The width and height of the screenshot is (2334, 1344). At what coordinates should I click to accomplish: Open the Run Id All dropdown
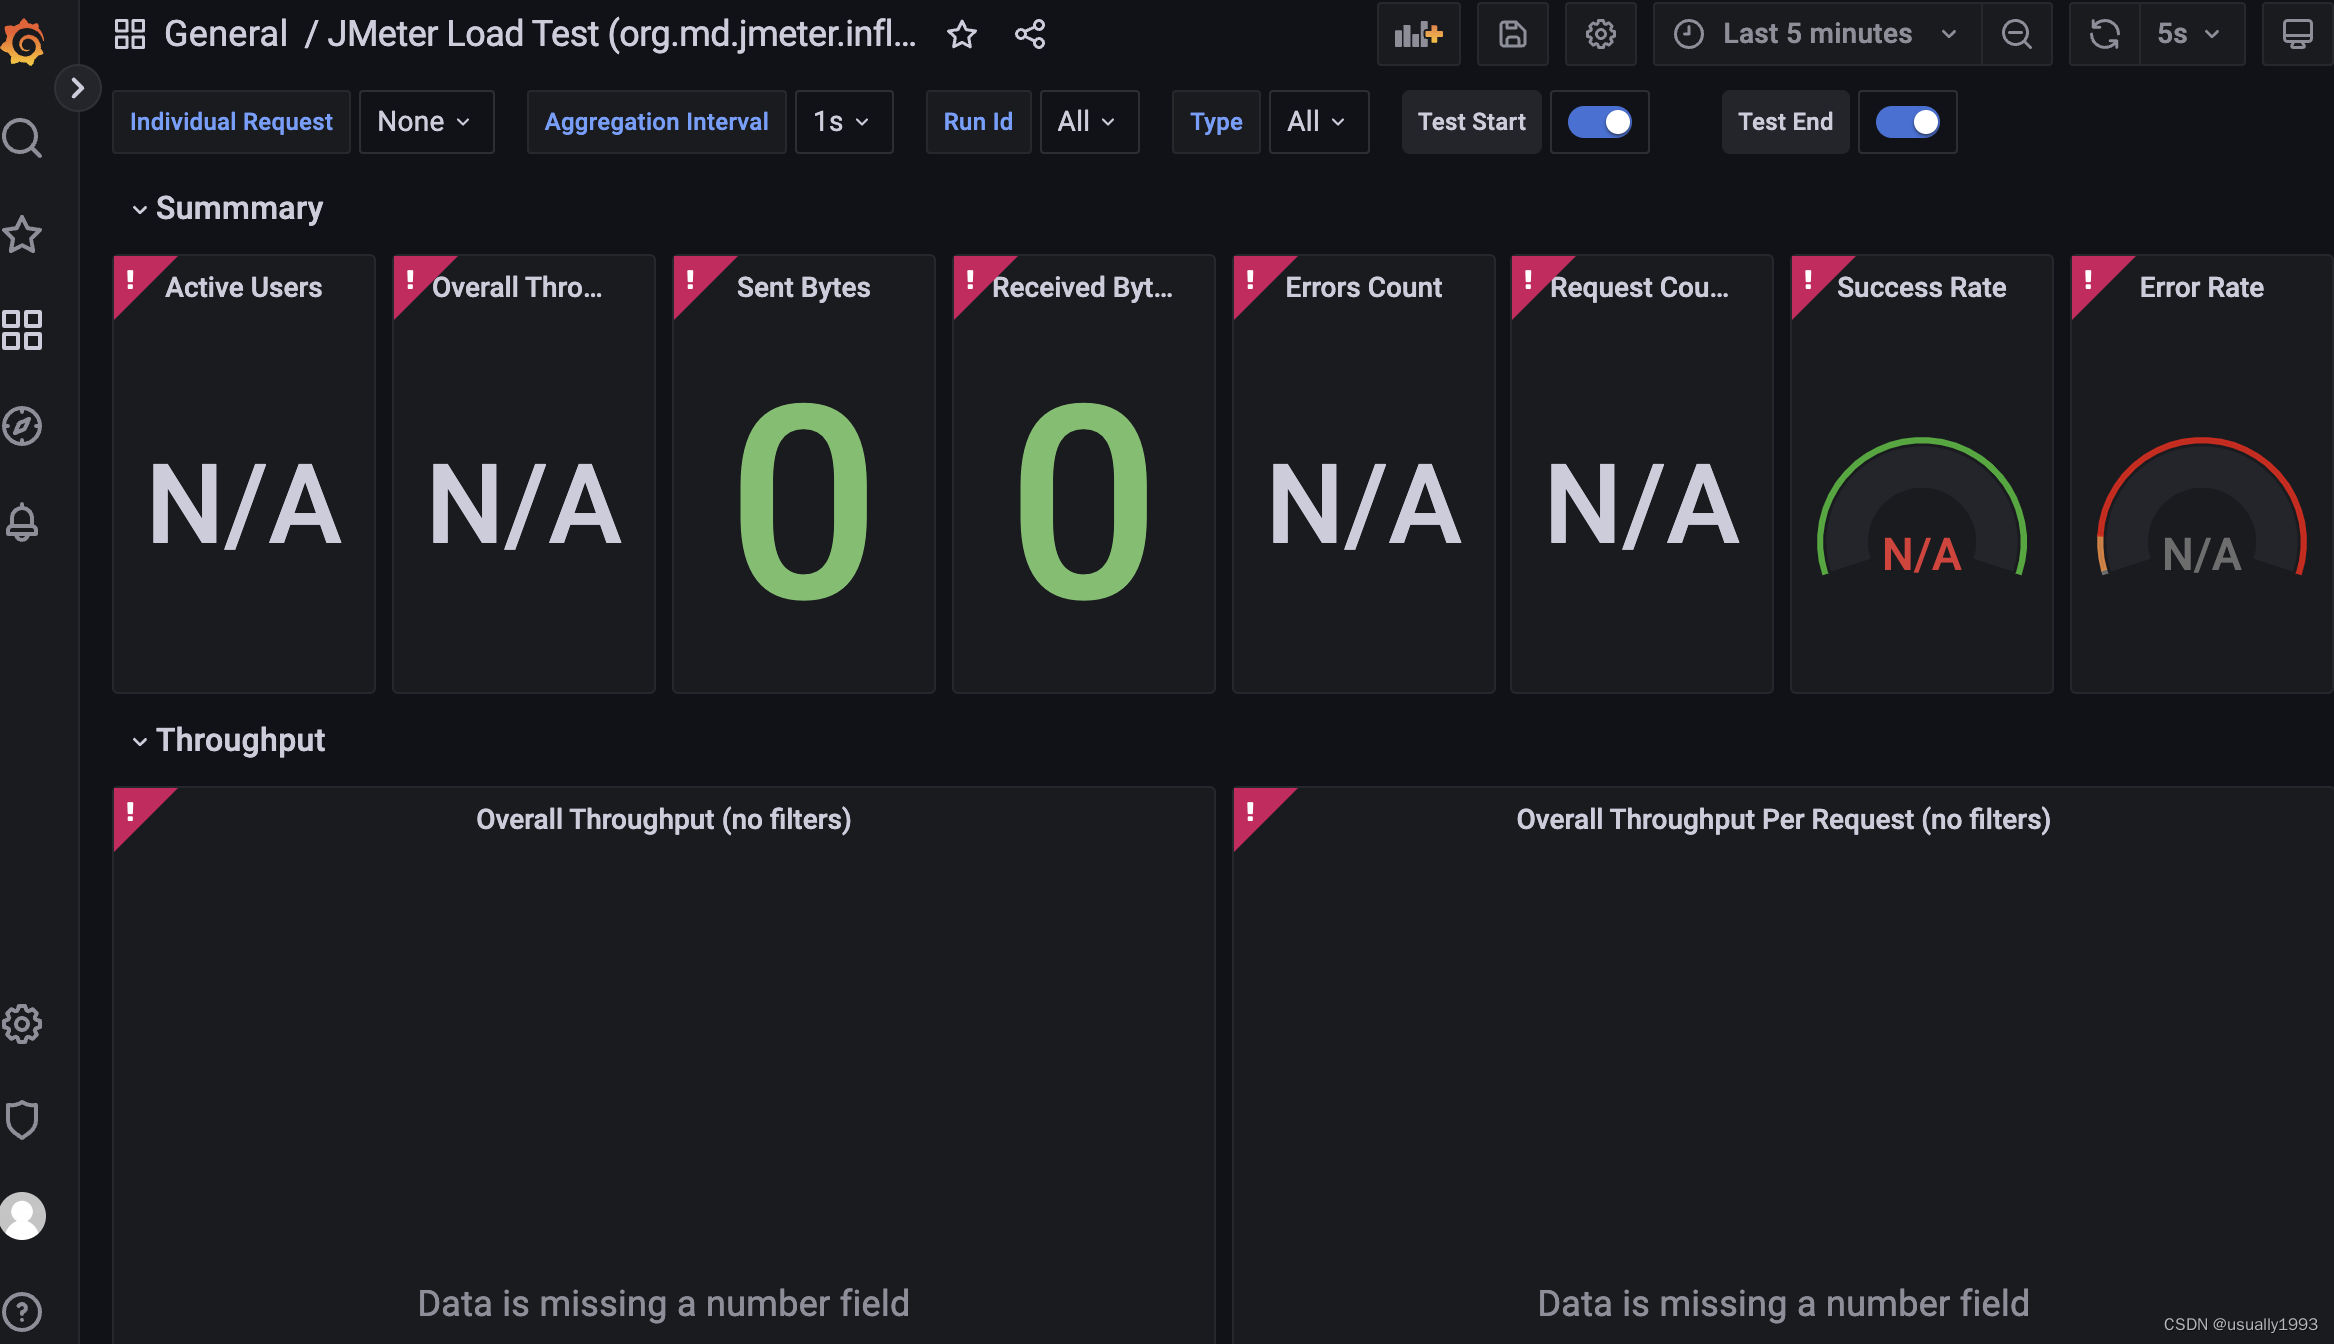pyautogui.click(x=1089, y=122)
